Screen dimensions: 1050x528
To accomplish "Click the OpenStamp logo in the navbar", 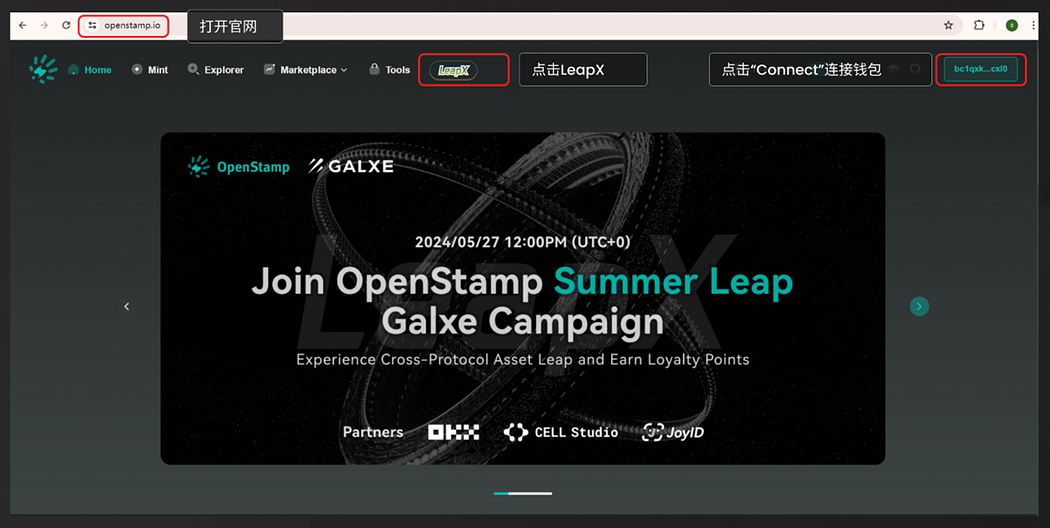I will 44,69.
